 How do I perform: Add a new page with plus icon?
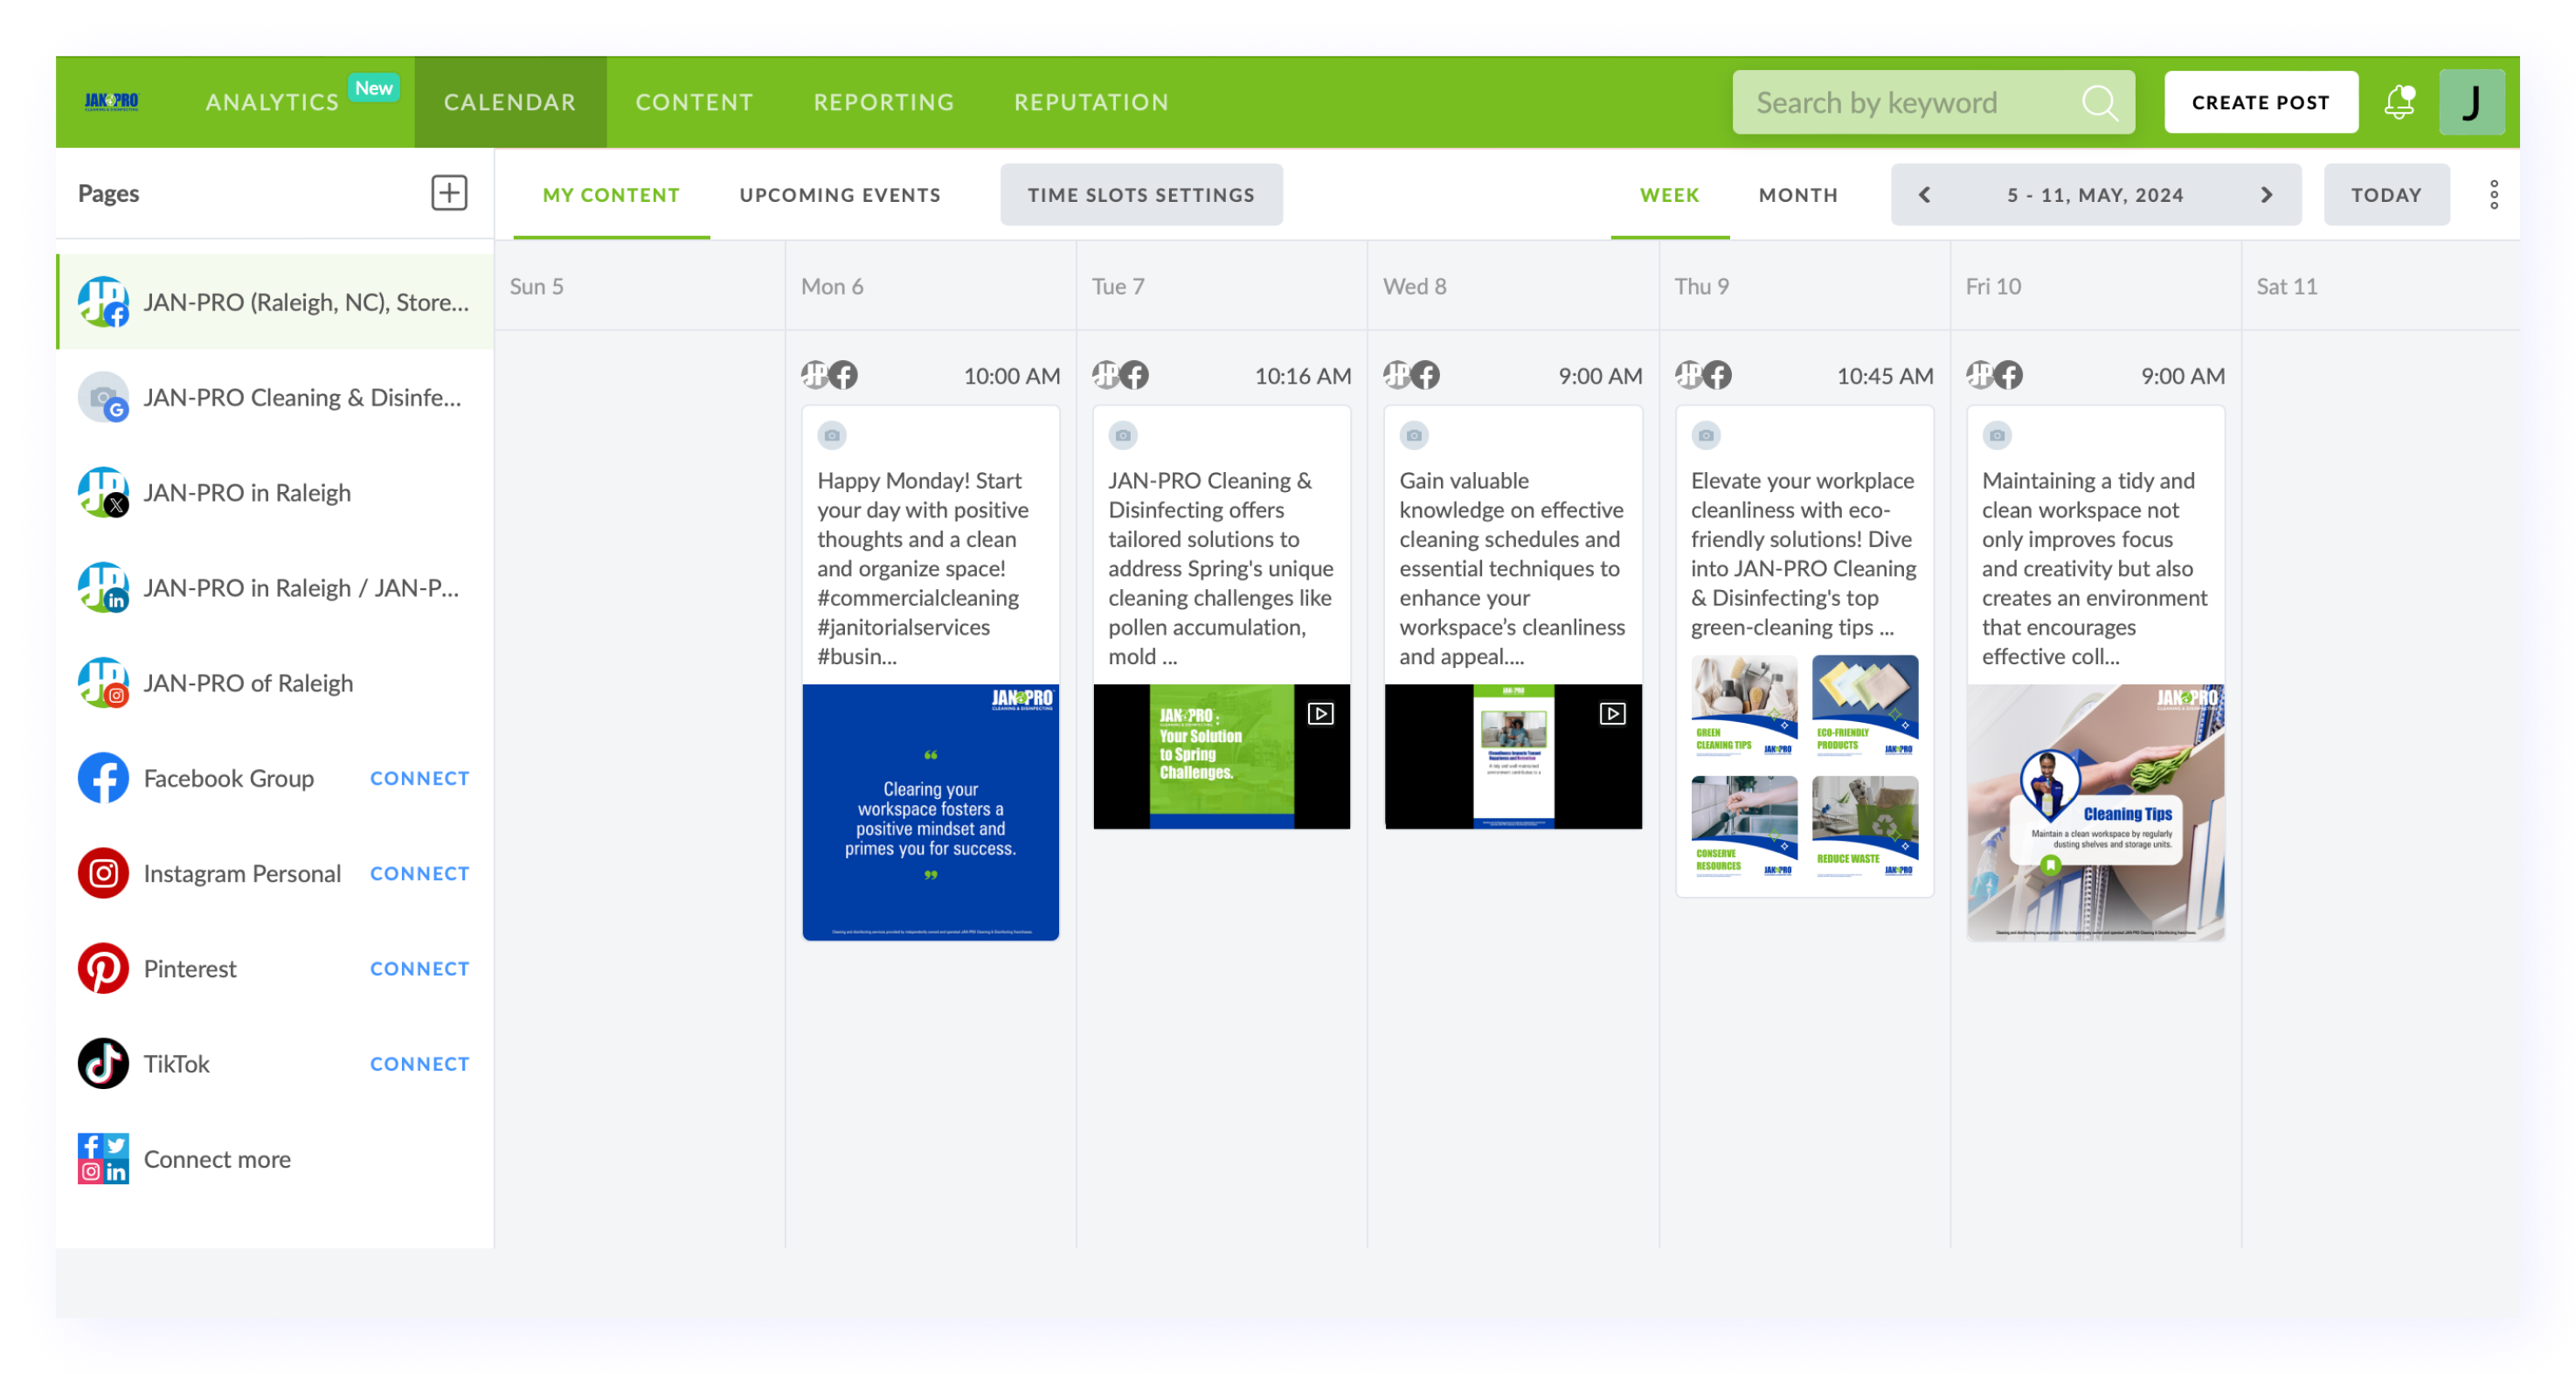point(449,192)
